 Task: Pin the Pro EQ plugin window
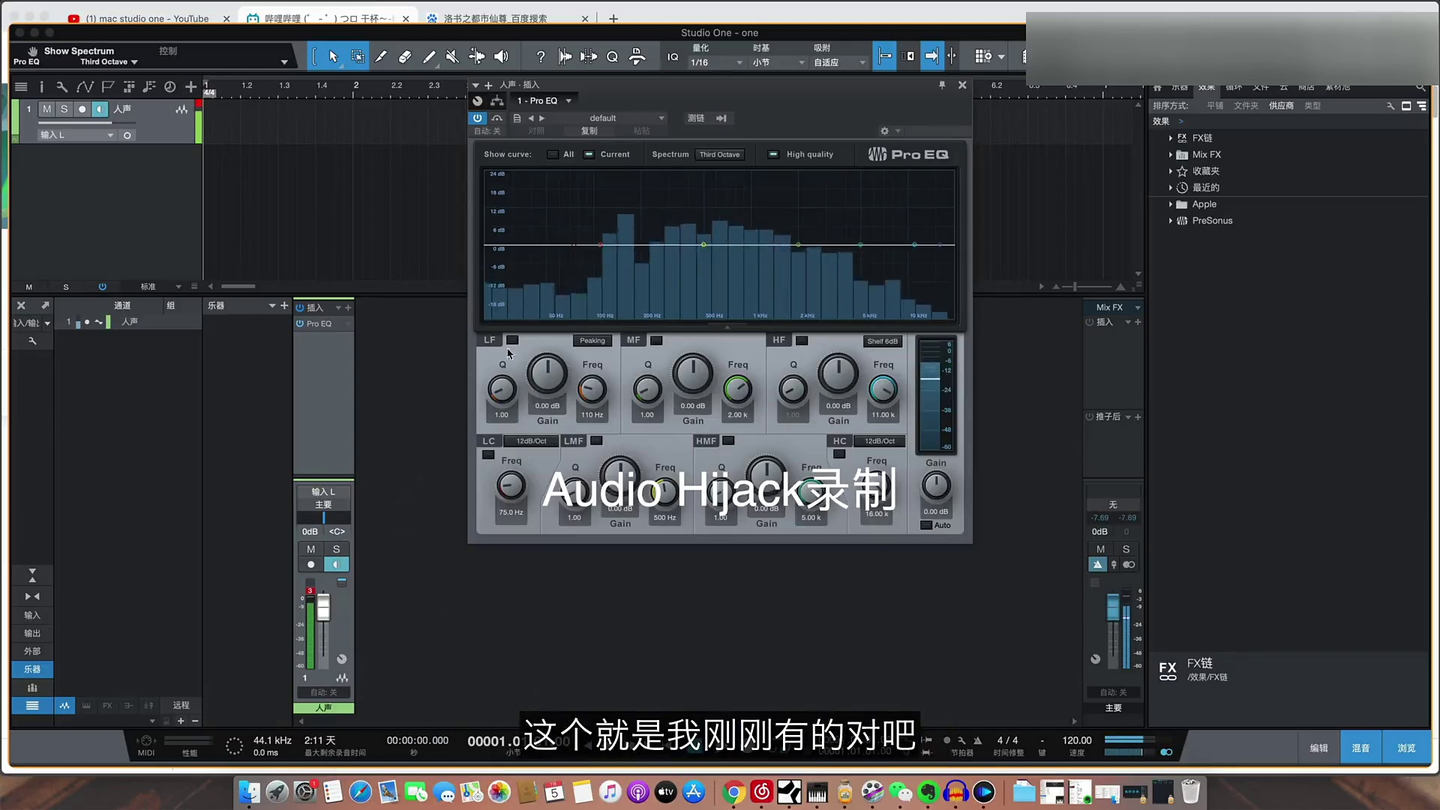click(942, 85)
